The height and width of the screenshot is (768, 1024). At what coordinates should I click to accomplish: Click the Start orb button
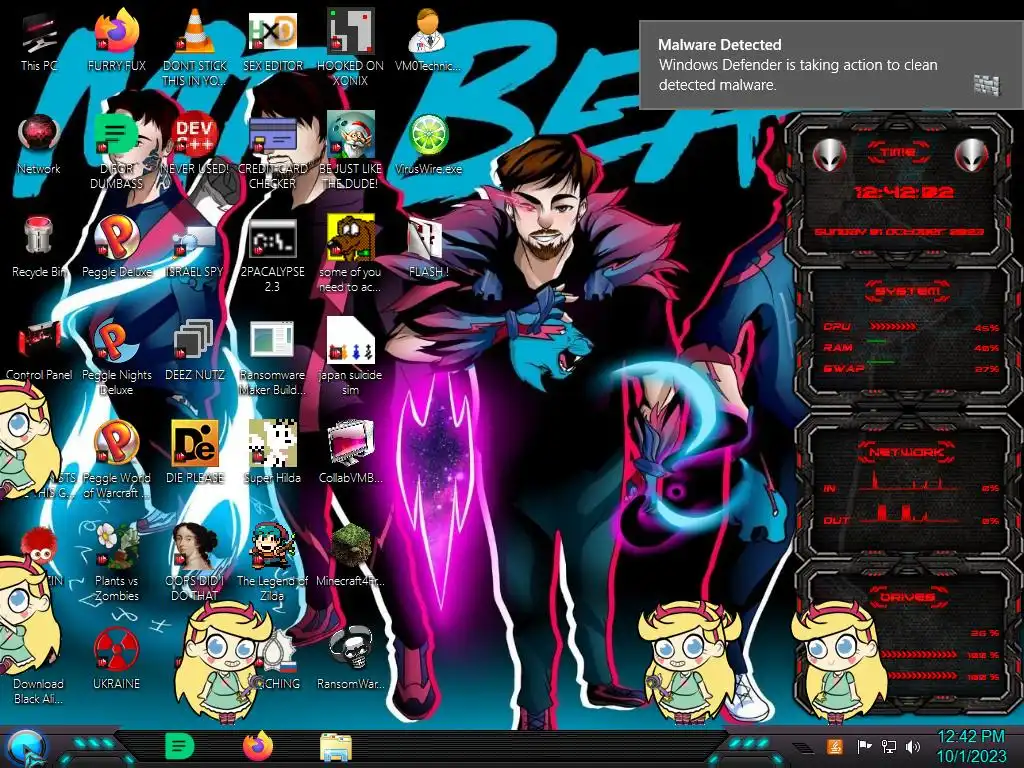click(27, 748)
